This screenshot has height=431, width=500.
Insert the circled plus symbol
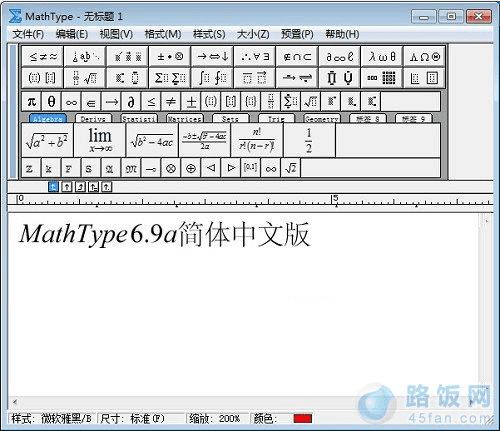191,168
